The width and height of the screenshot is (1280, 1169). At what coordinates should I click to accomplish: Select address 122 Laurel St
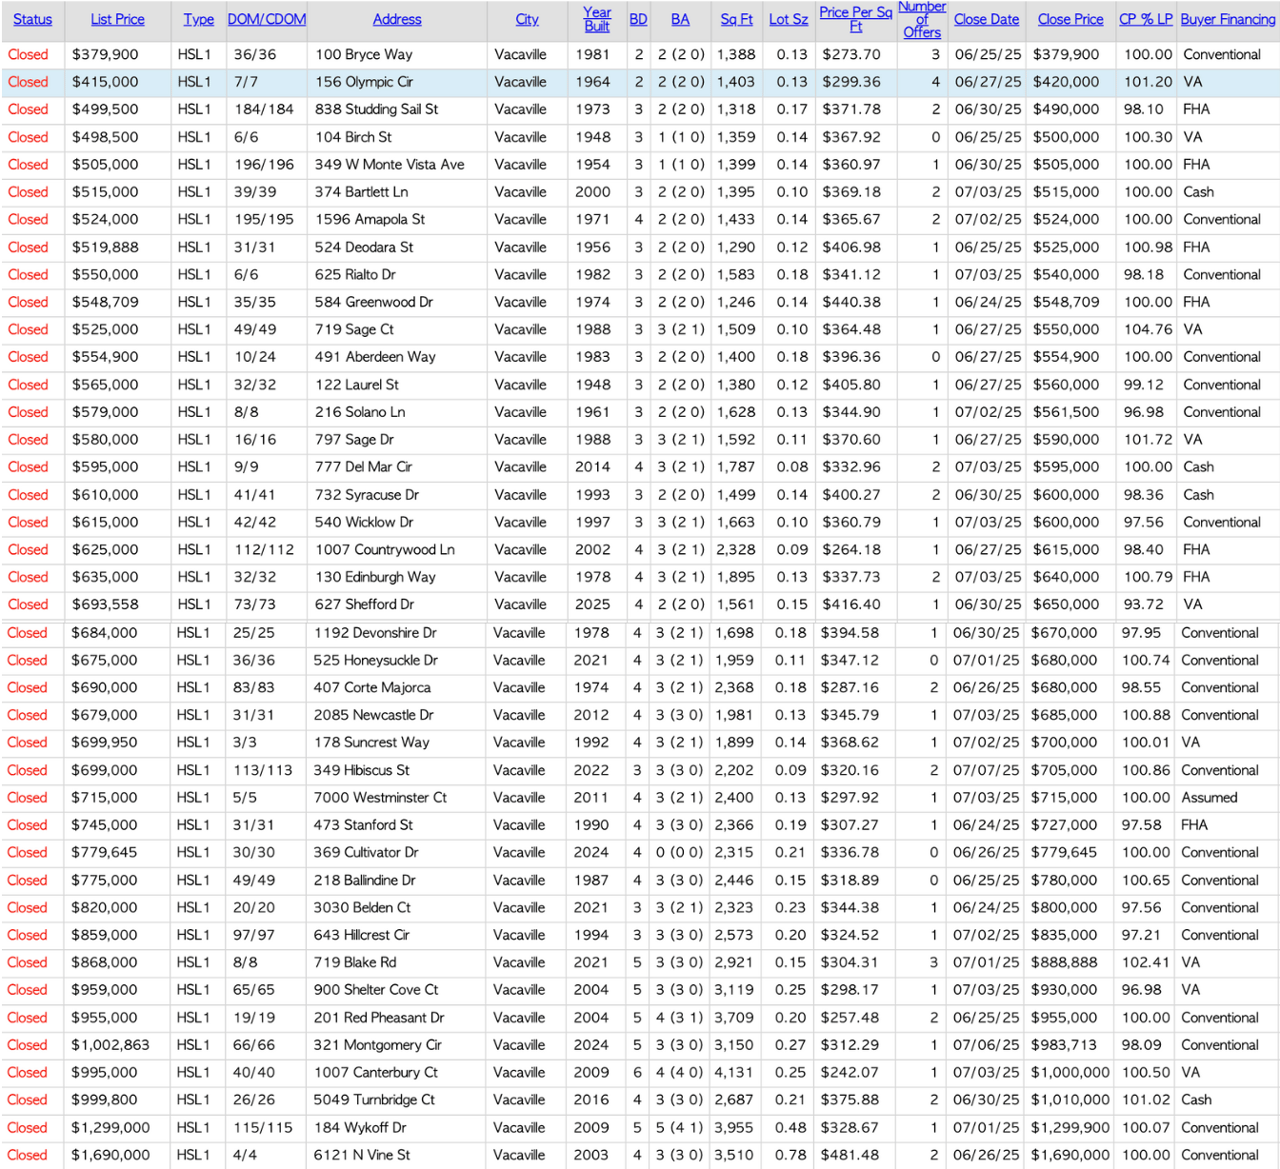coord(356,384)
